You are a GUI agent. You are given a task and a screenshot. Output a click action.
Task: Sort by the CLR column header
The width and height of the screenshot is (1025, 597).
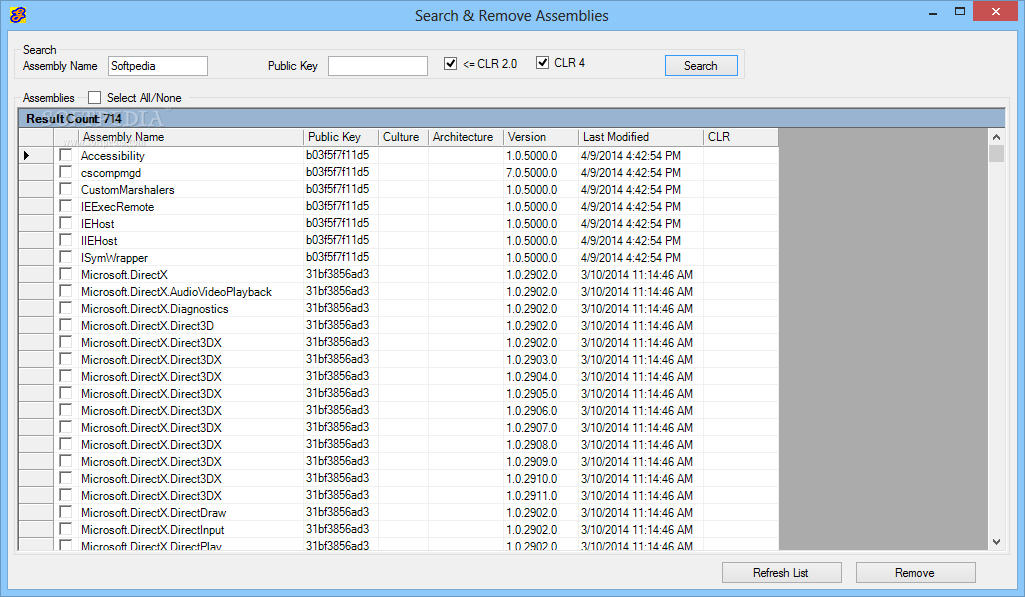tap(741, 137)
